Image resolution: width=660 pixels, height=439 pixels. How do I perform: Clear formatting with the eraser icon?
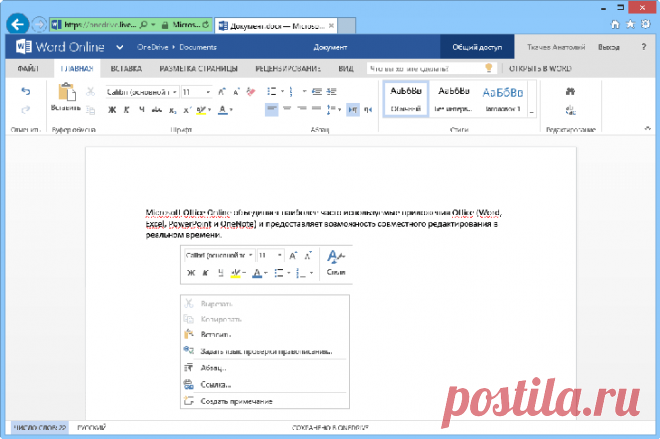click(x=251, y=91)
